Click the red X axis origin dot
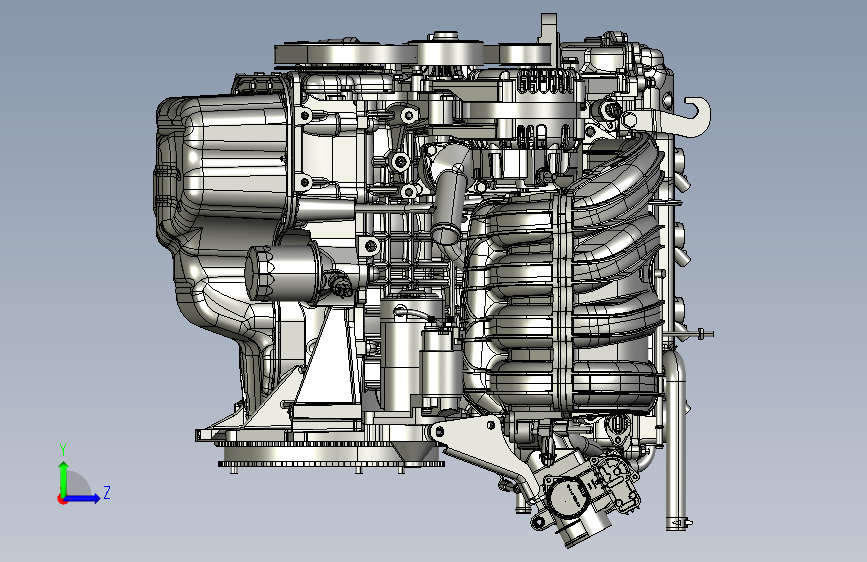 coord(62,499)
